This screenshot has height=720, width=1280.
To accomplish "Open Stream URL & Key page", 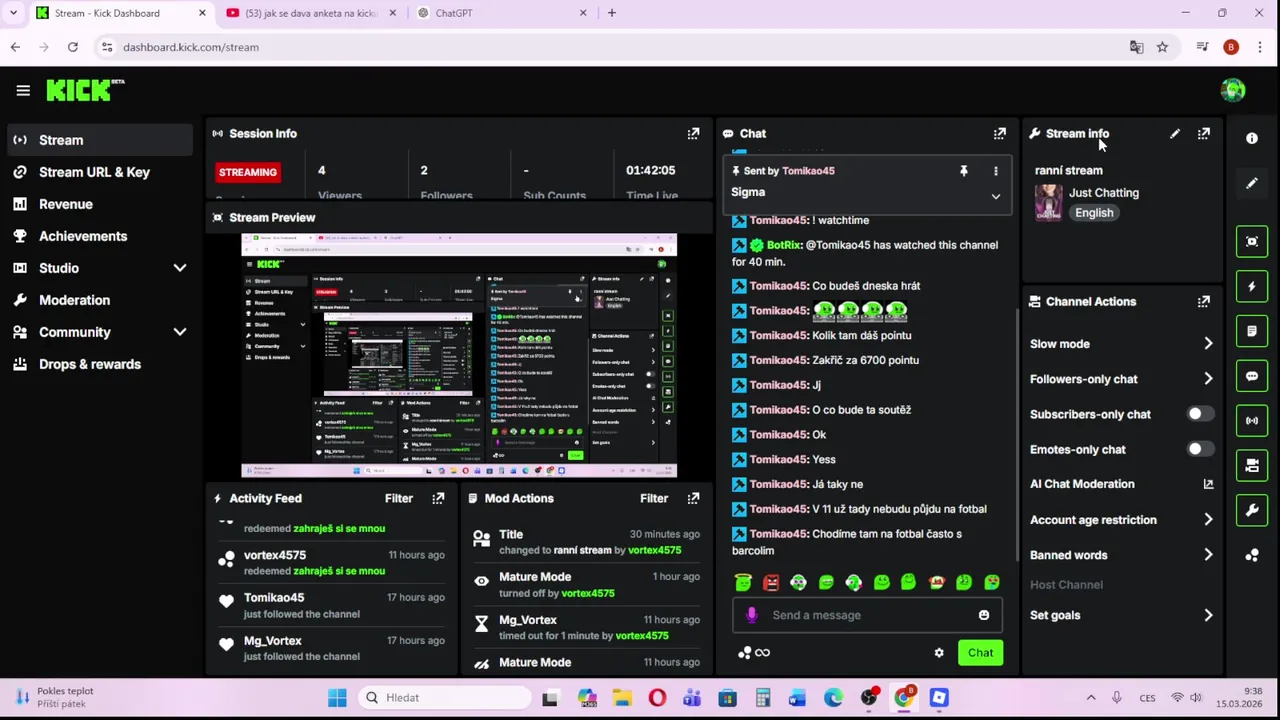I will click(x=100, y=172).
